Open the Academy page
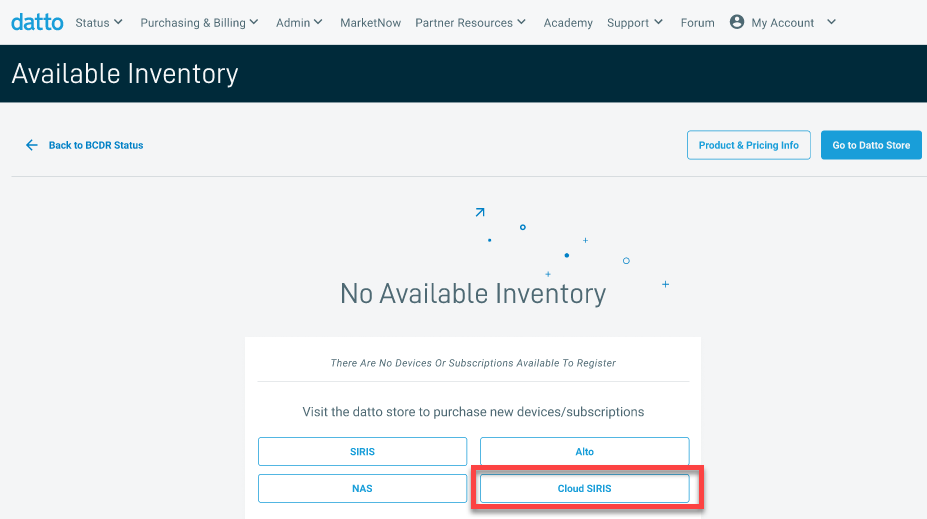Image resolution: width=927 pixels, height=519 pixels. pos(568,22)
